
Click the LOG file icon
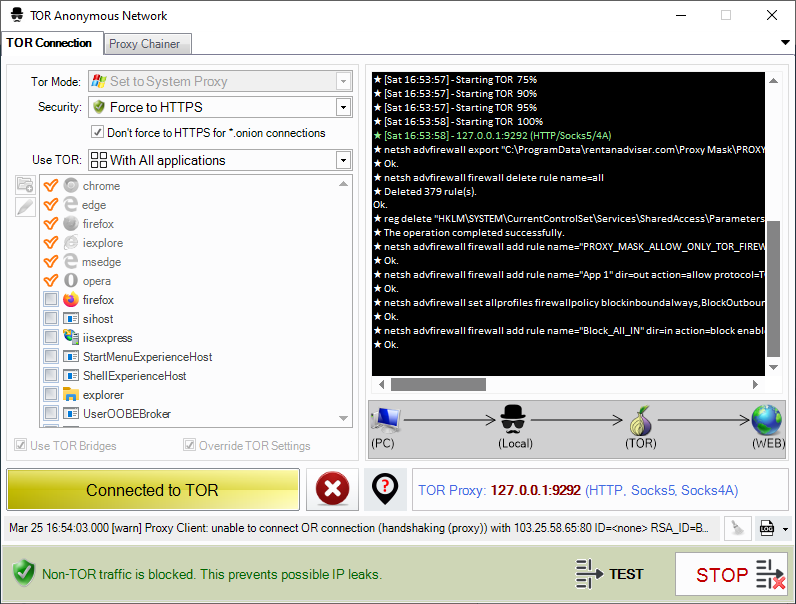tap(767, 529)
